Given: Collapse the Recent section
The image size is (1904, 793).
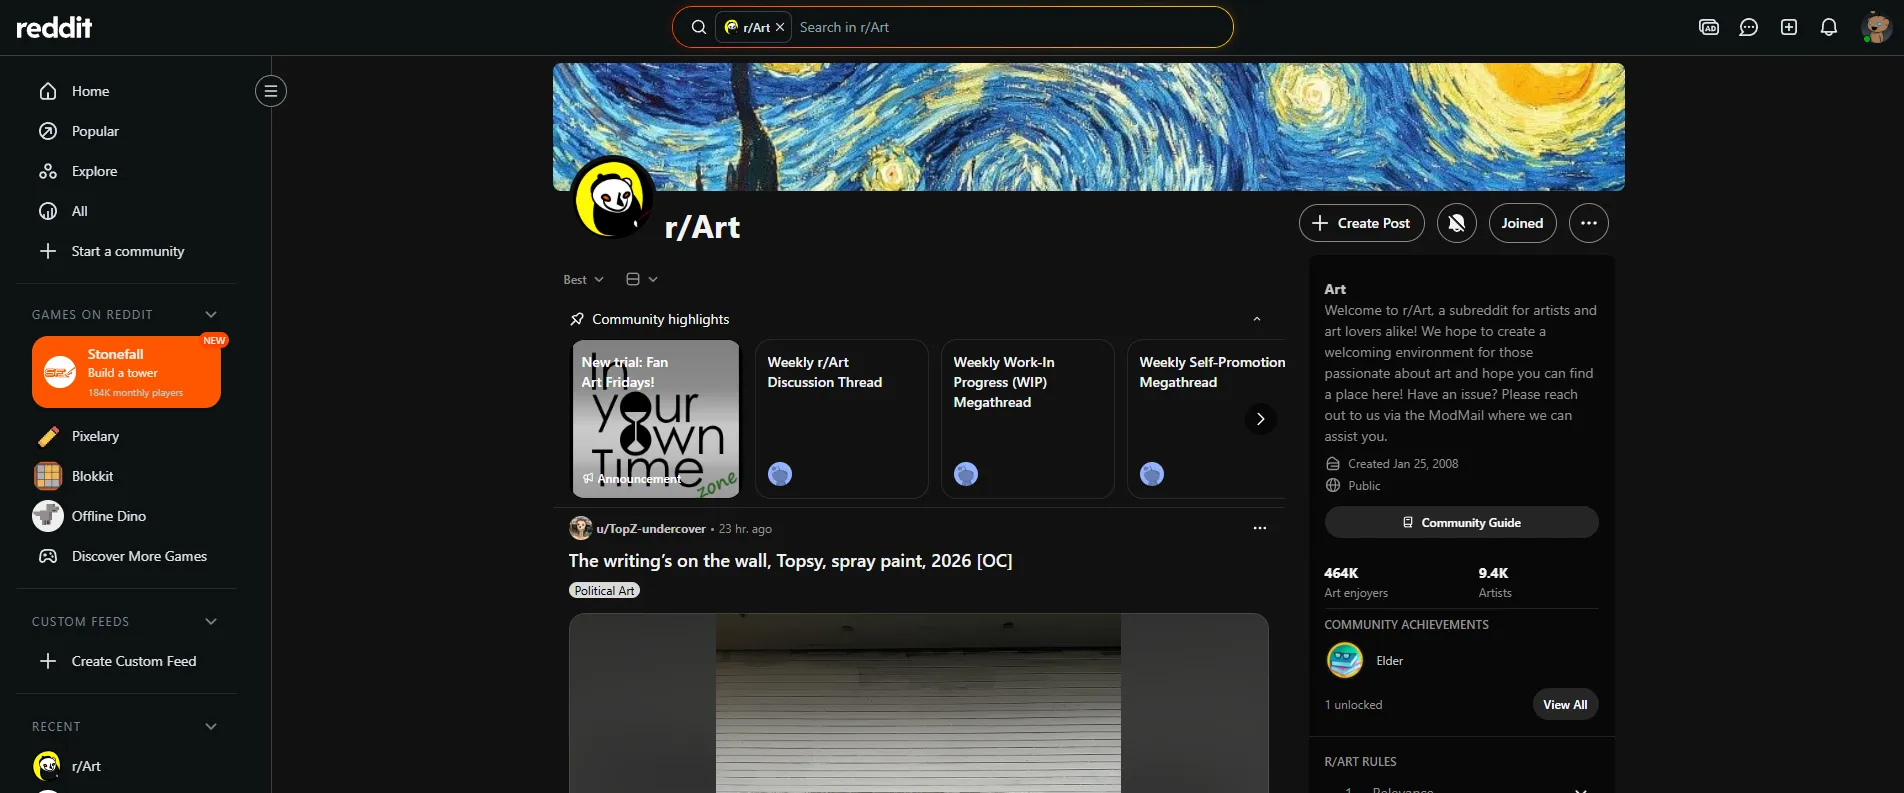Looking at the screenshot, I should pos(211,726).
